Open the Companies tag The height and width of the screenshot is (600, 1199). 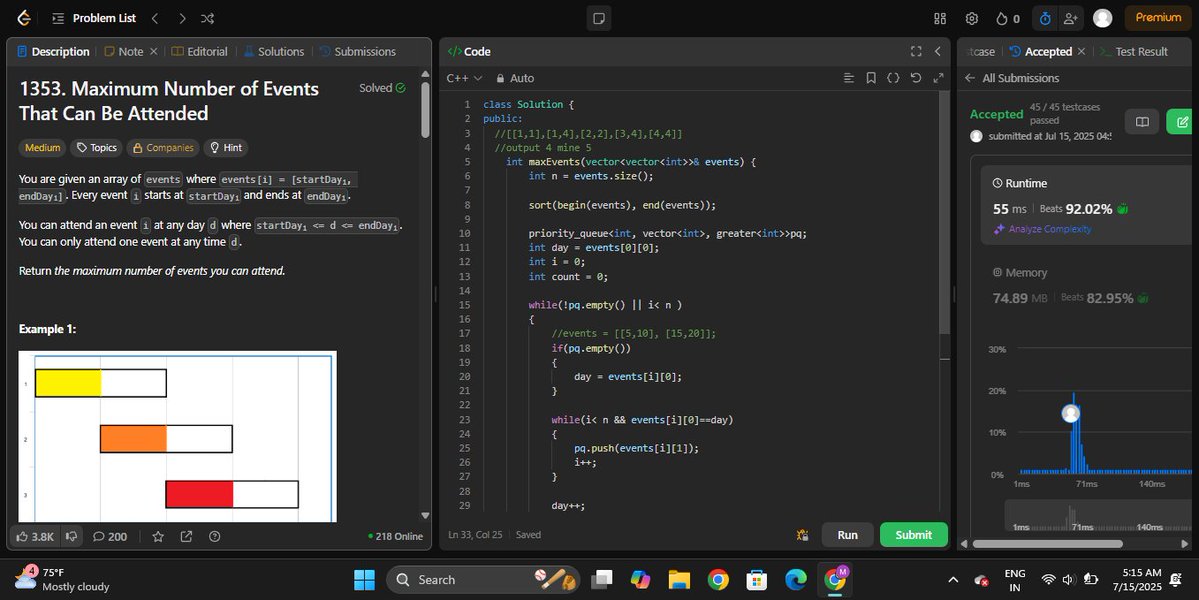pos(163,148)
